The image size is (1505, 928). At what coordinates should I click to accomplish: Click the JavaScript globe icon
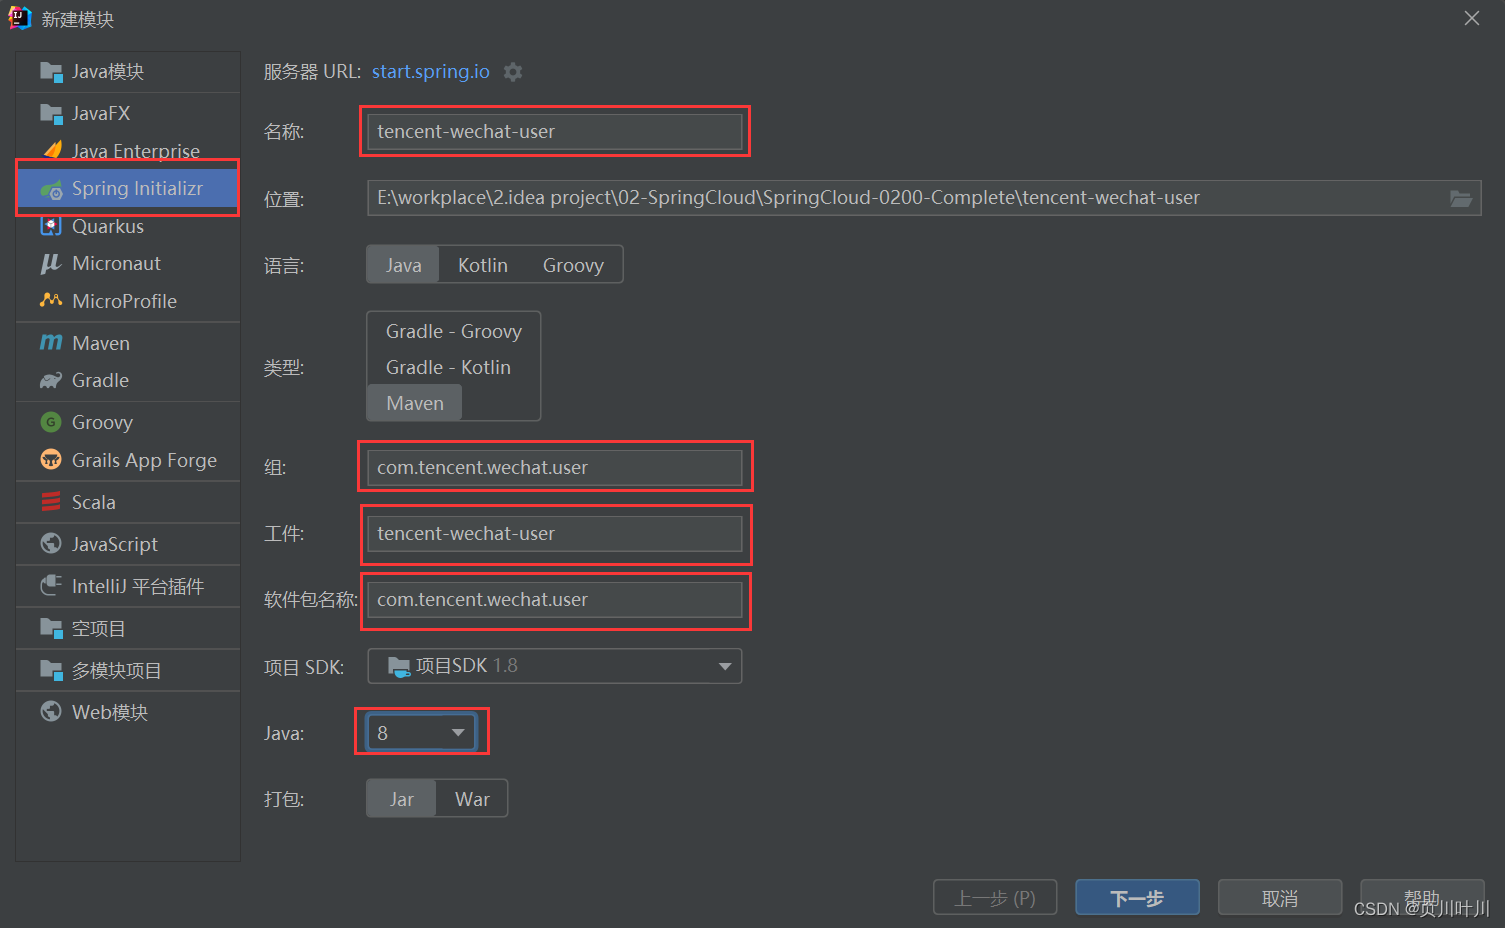coord(51,543)
